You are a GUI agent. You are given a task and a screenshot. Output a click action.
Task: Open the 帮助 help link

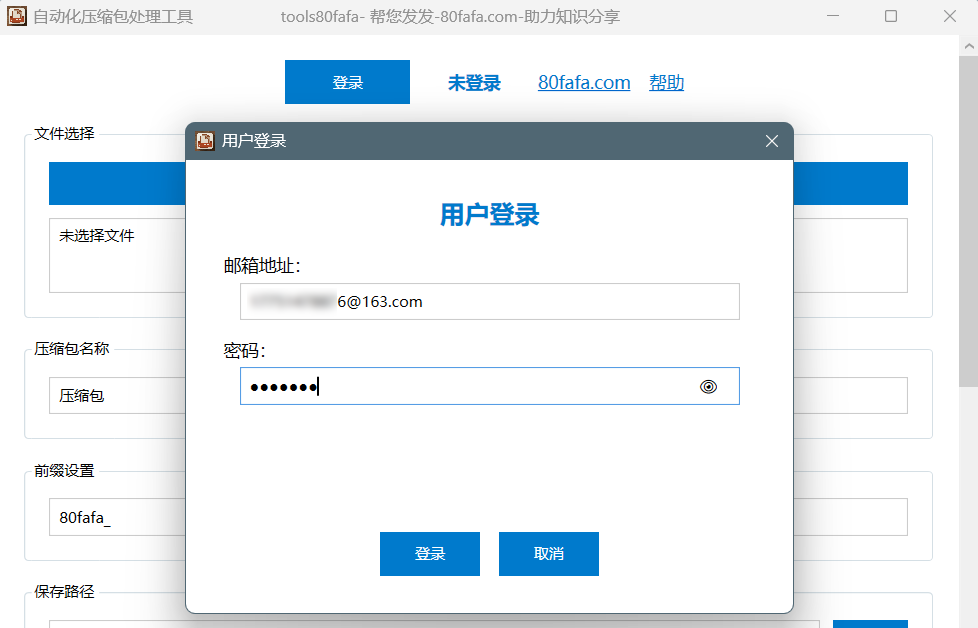click(666, 83)
